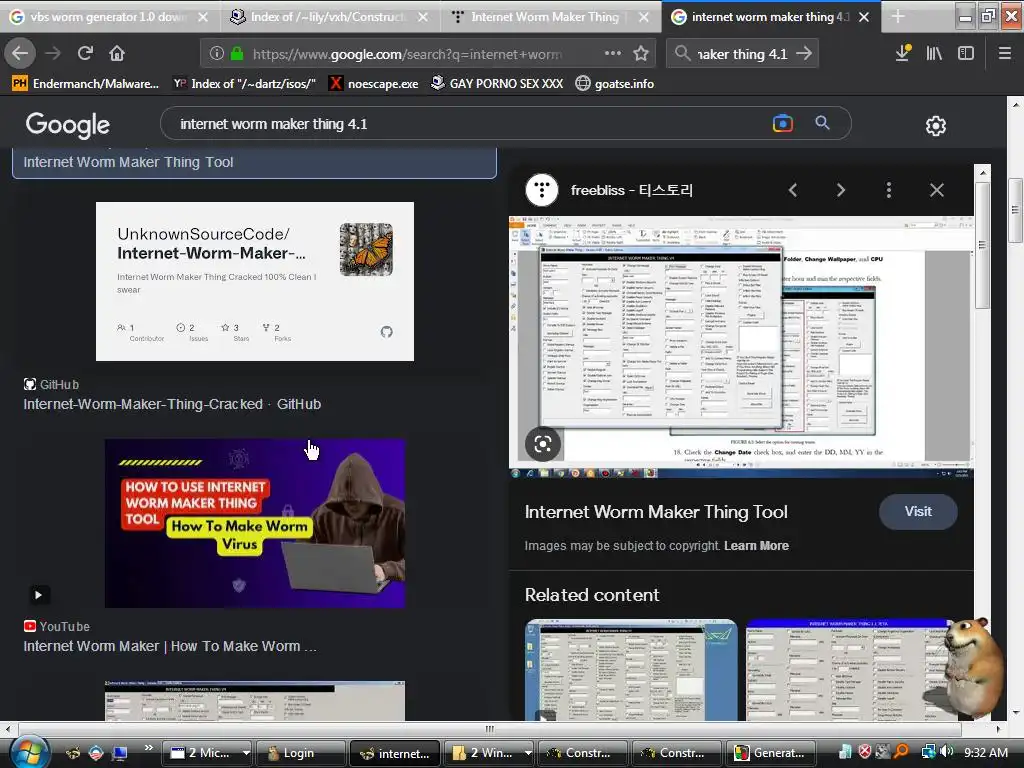The width and height of the screenshot is (1024, 768).
Task: Click the play icon below YouTube thumbnail
Action: click(x=38, y=595)
